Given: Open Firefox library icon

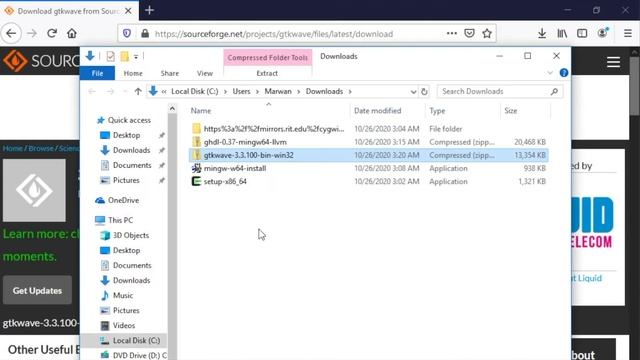Looking at the screenshot, I should coord(562,33).
